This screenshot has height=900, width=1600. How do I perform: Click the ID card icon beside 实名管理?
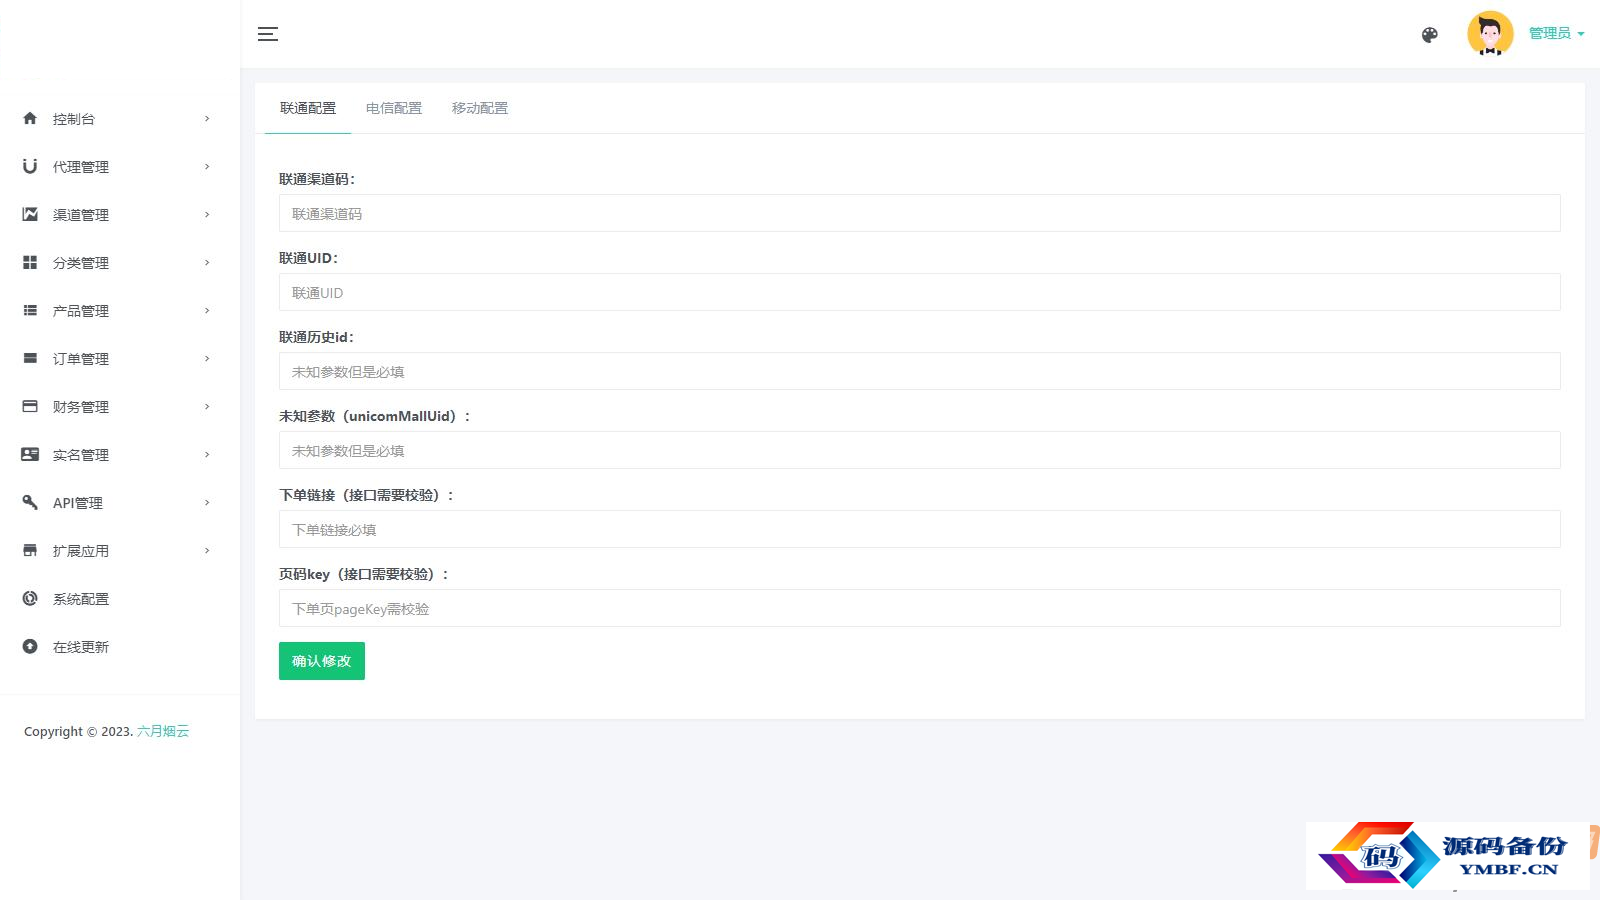[30, 454]
